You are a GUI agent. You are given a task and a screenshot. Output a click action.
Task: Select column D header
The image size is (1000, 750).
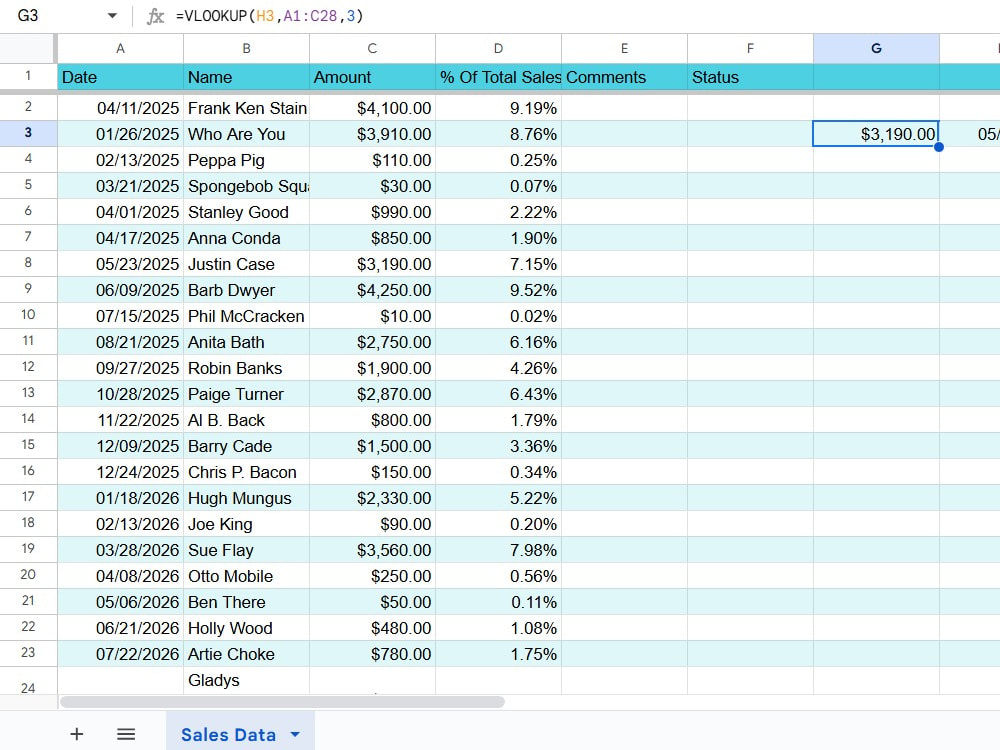pyautogui.click(x=498, y=48)
